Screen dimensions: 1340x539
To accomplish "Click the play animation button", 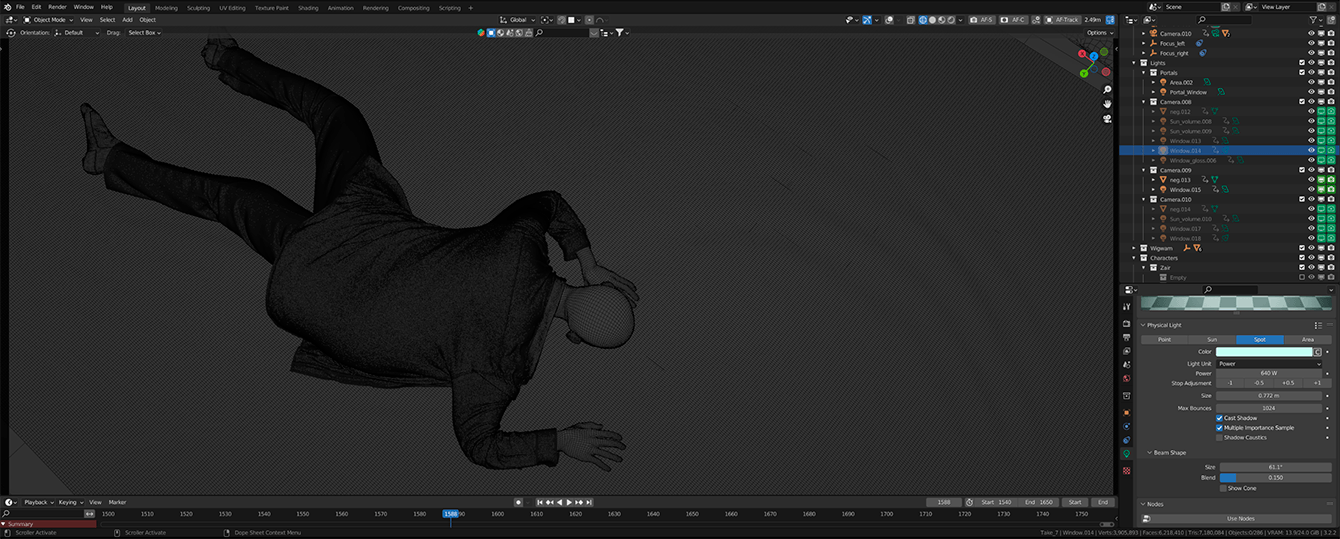I will click(x=569, y=502).
